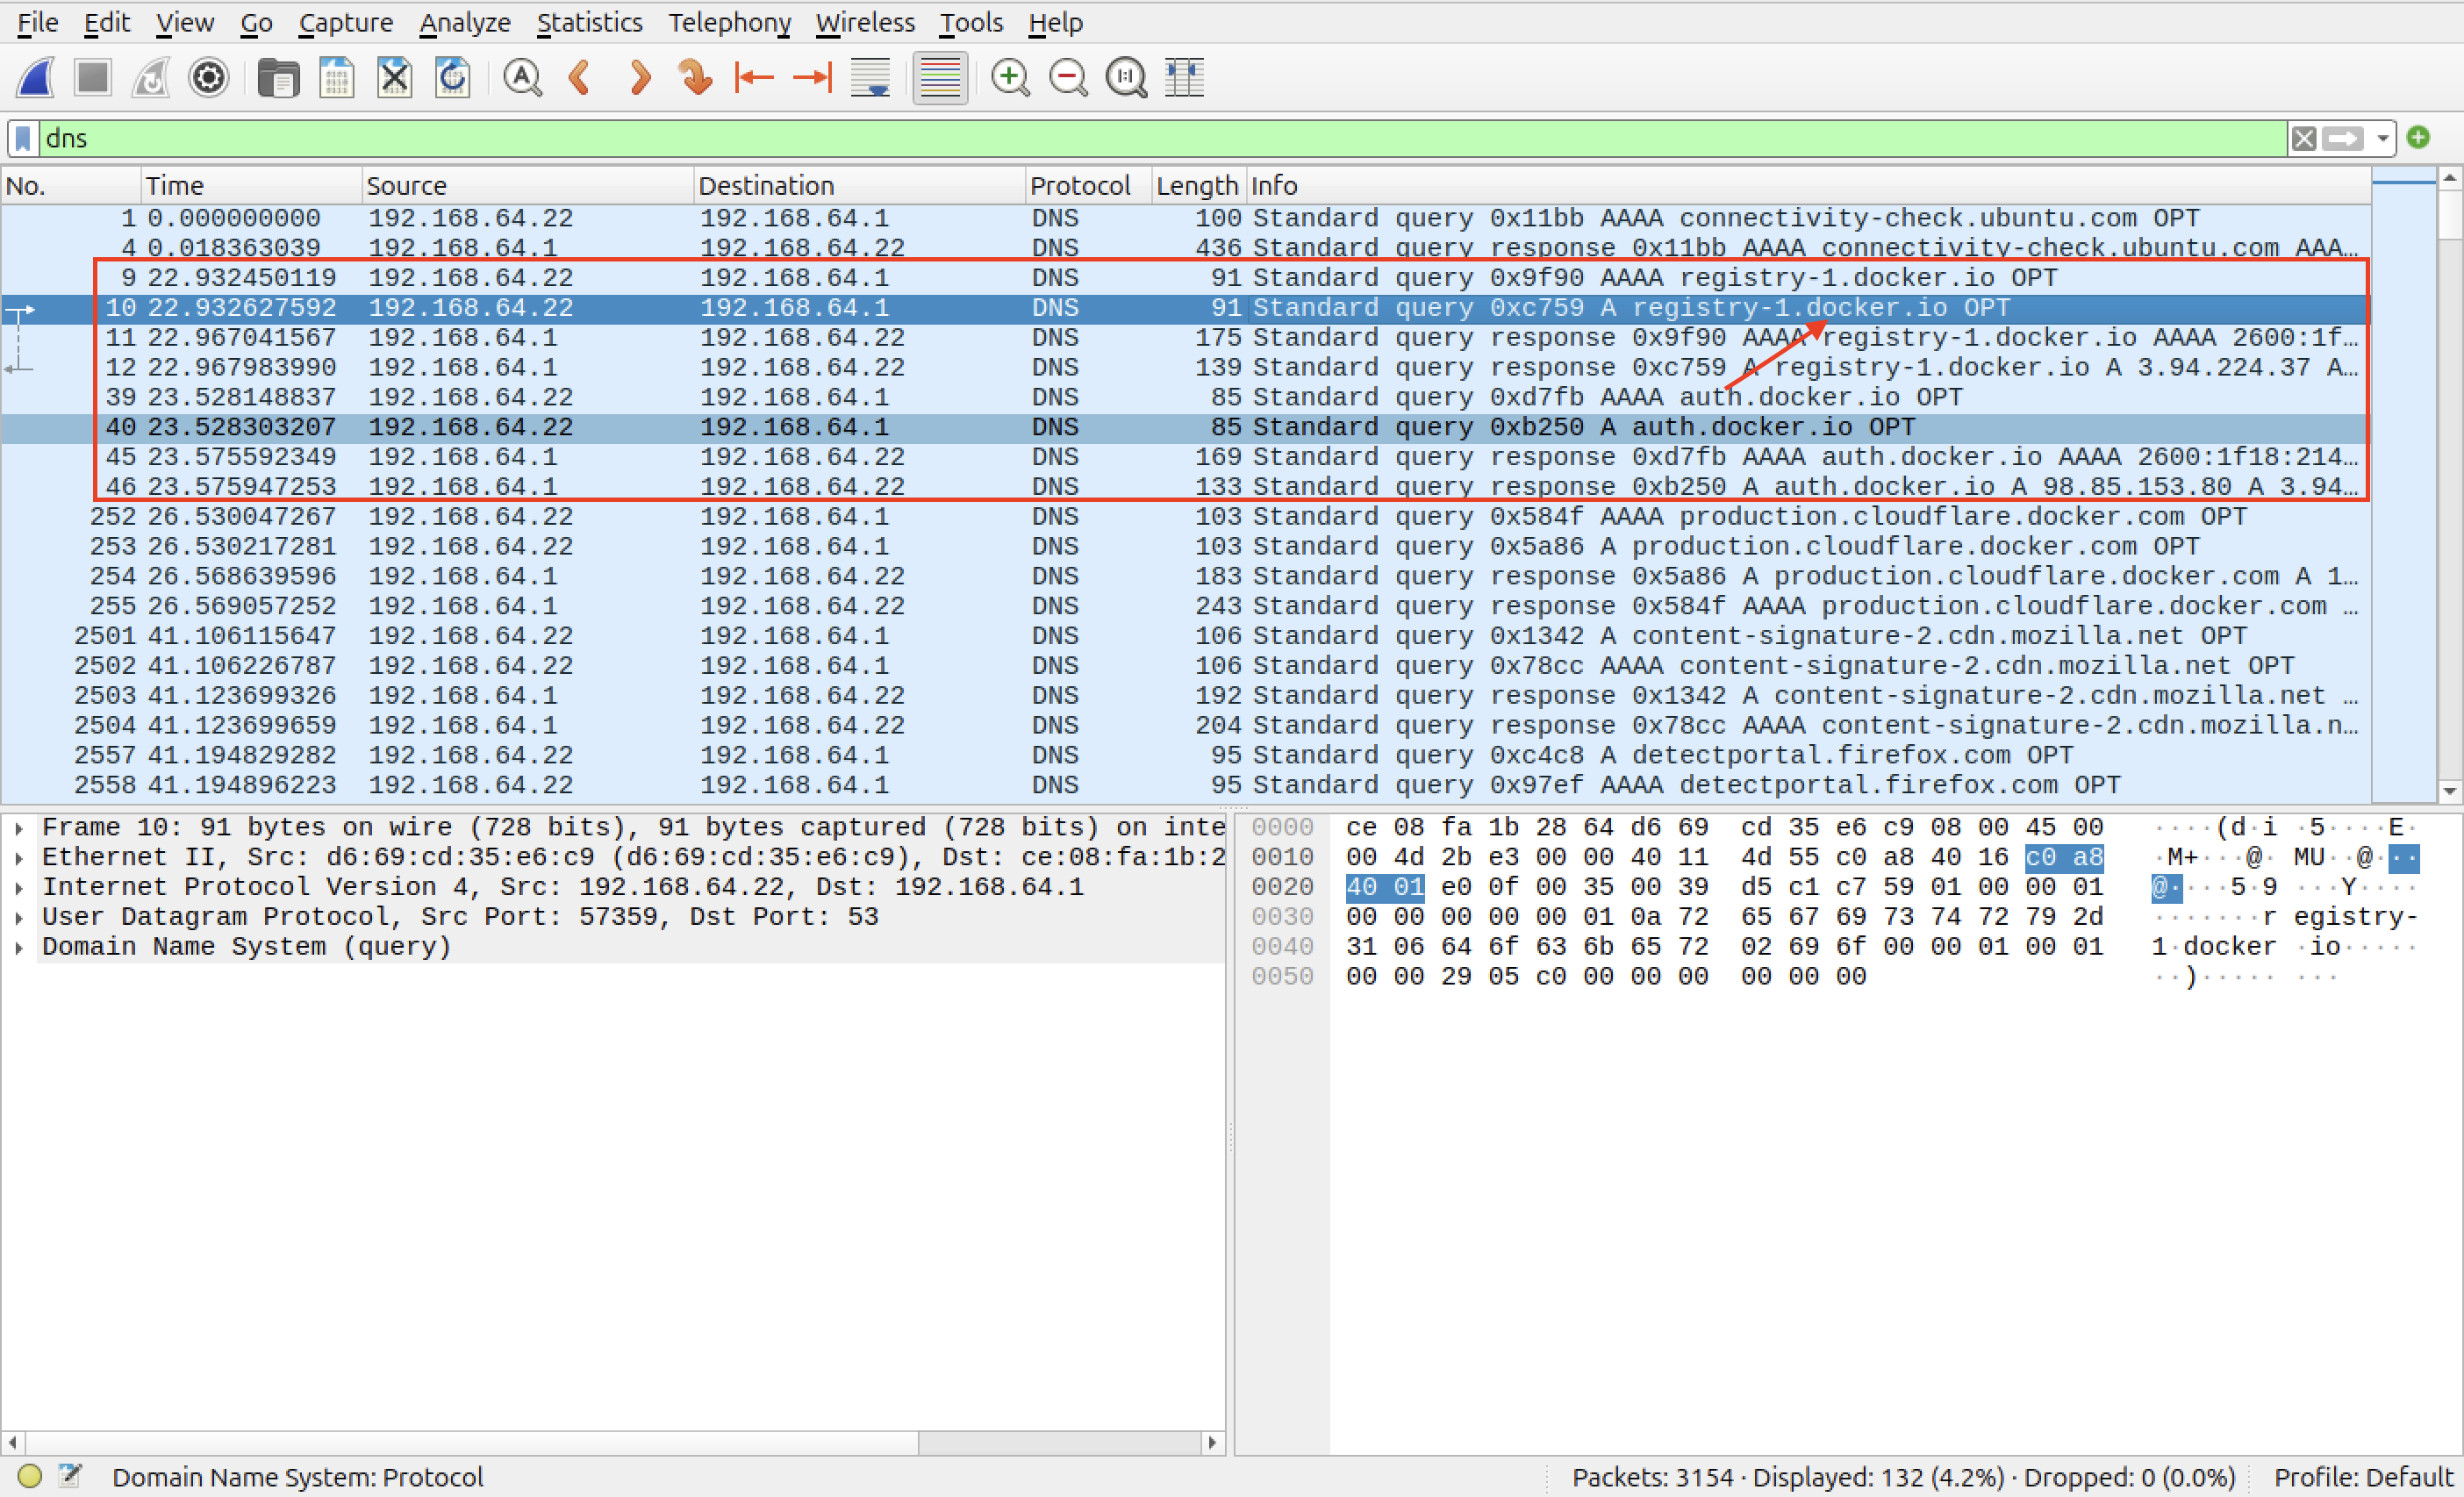Screen dimensions: 2464x1497
Task: Toggle auto-scroll to last packet
Action: pyautogui.click(x=870, y=77)
